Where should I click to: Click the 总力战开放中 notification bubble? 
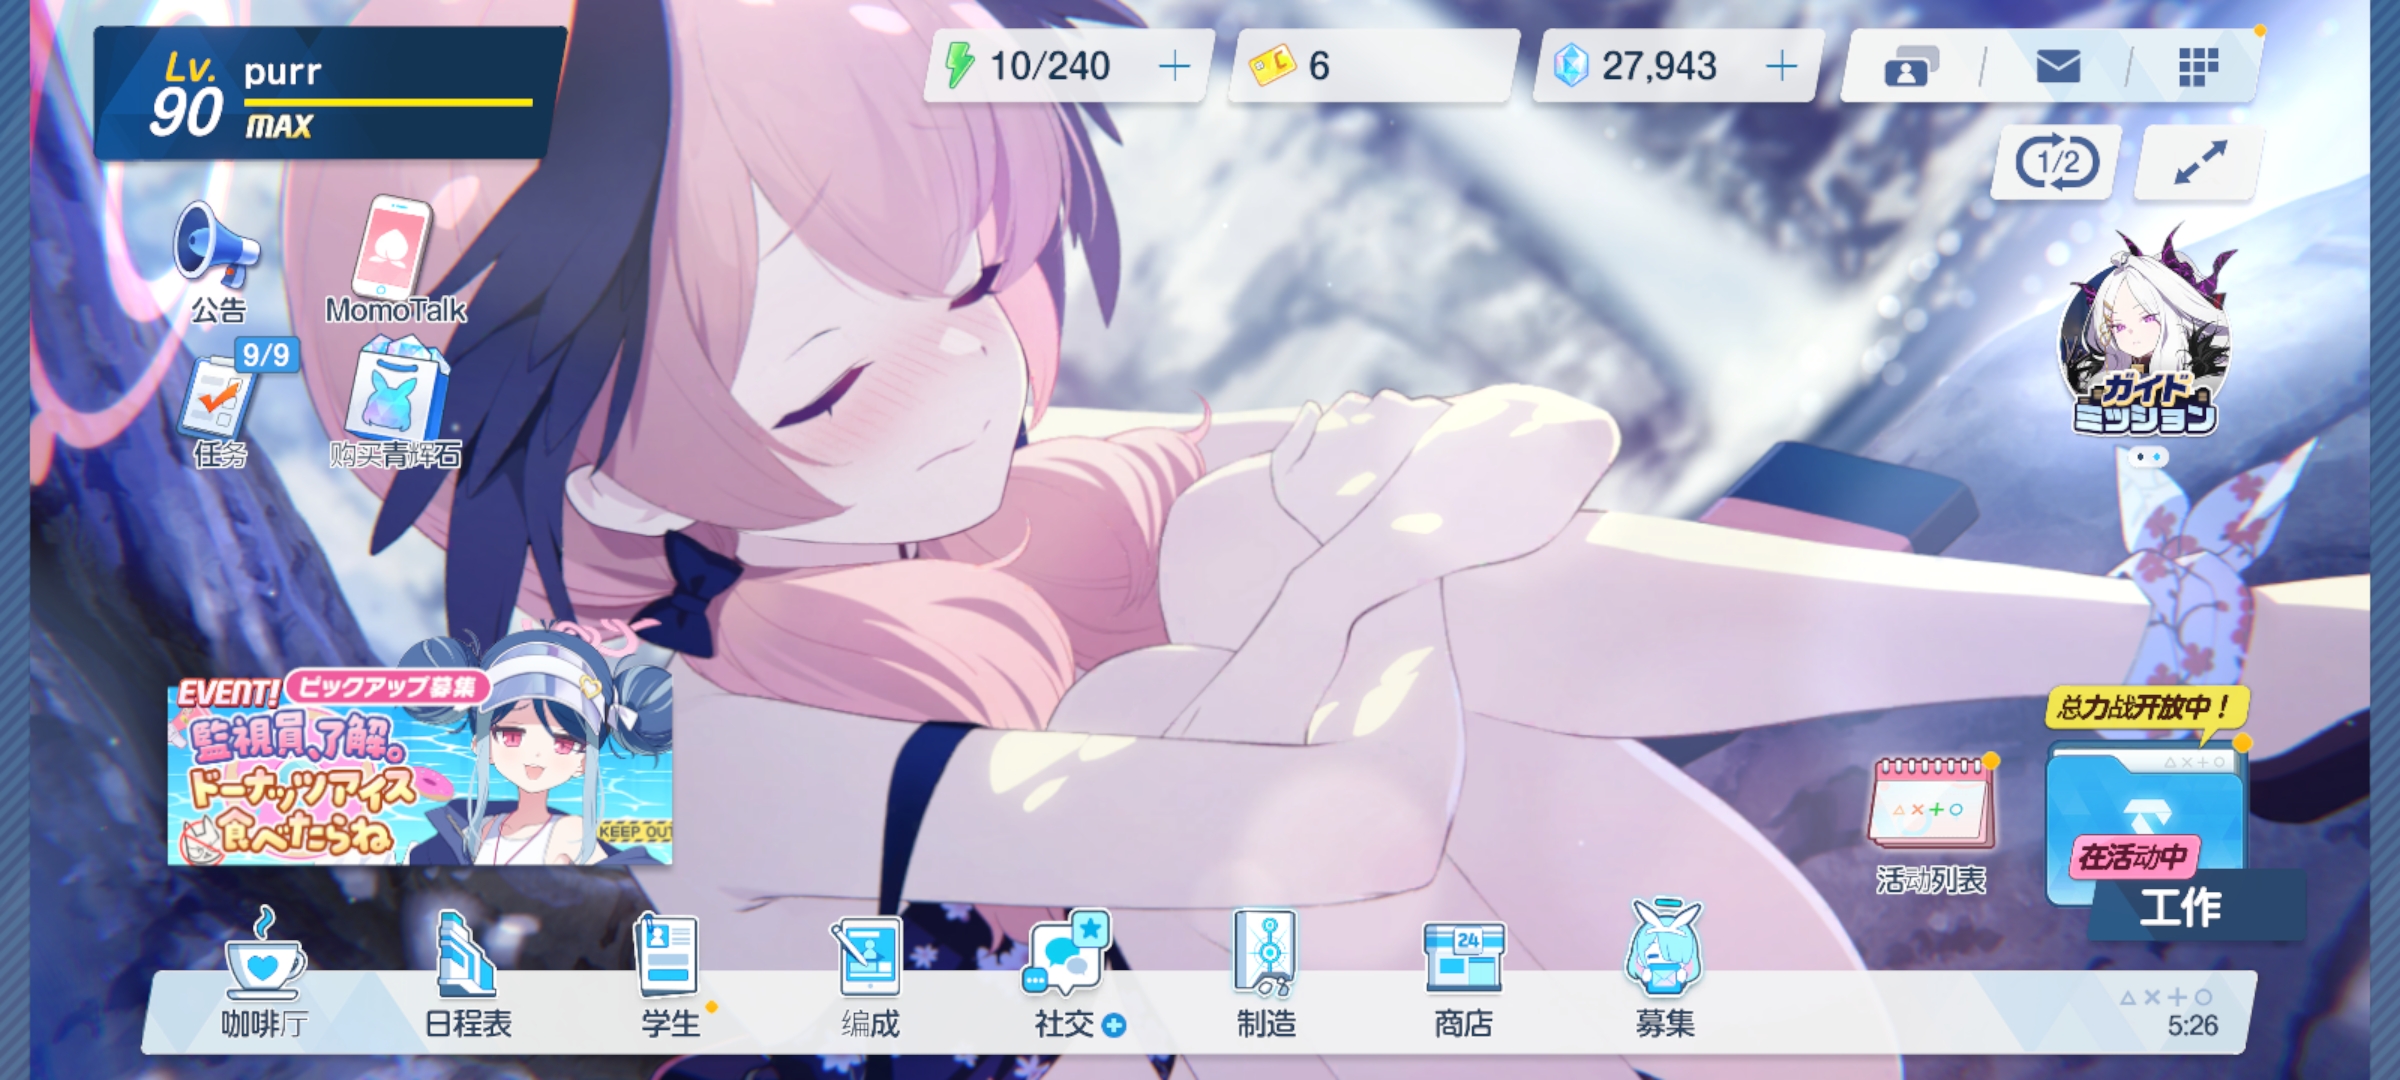(2146, 708)
